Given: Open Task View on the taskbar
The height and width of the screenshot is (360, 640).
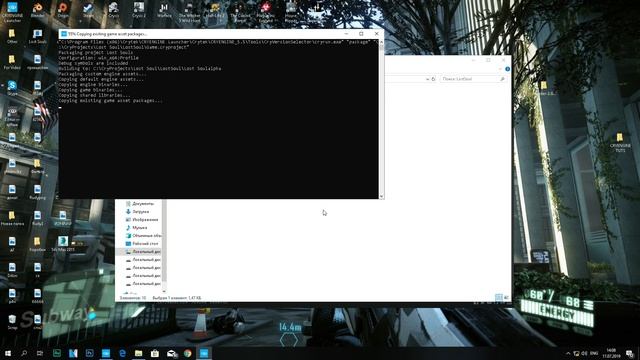Looking at the screenshot, I should coord(40,353).
